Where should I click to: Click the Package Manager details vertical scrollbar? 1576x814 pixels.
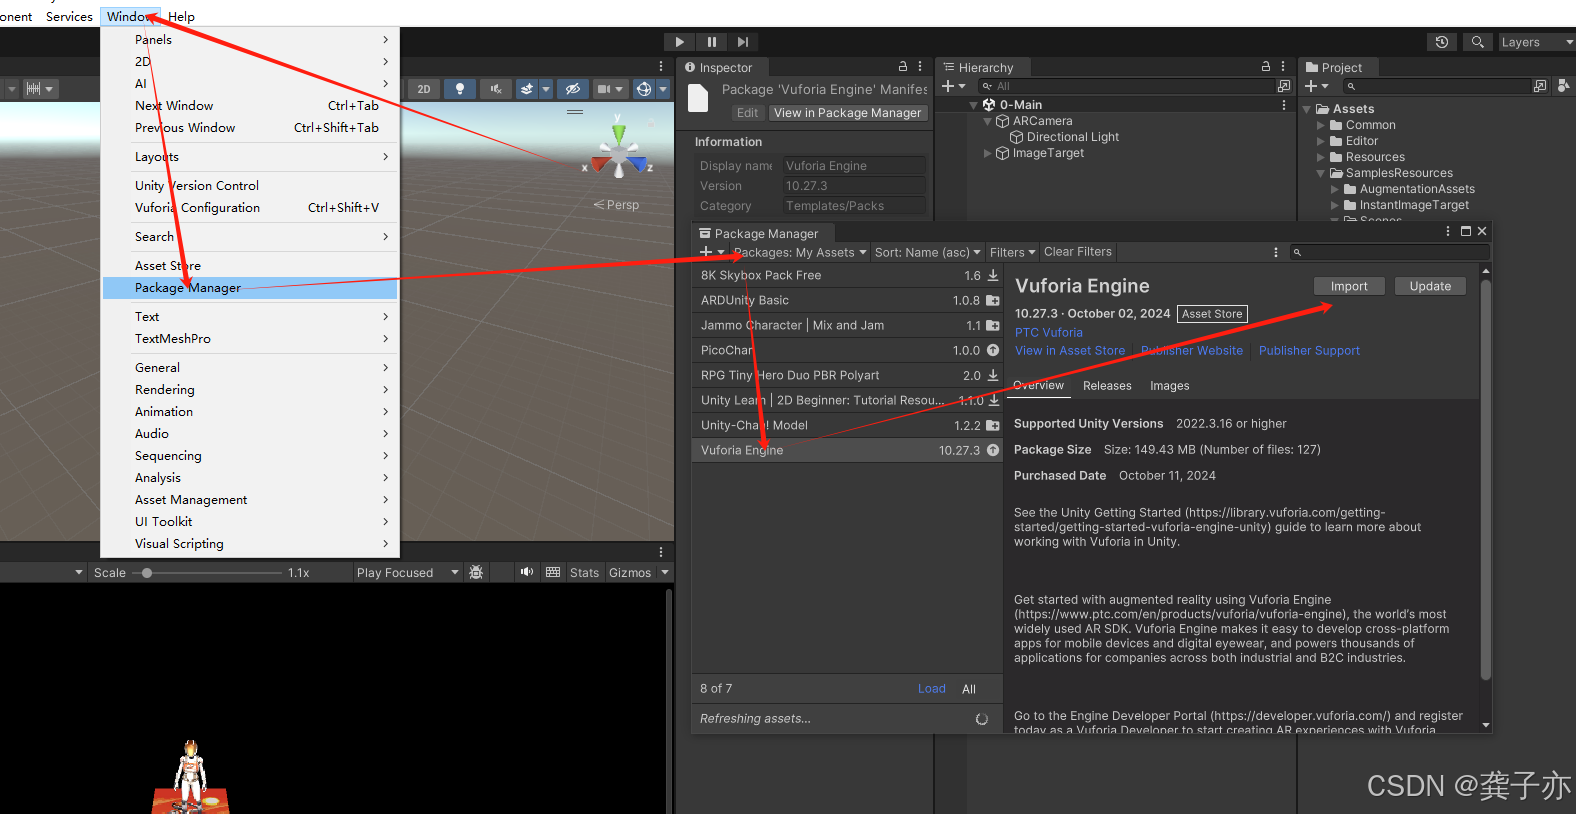1486,480
